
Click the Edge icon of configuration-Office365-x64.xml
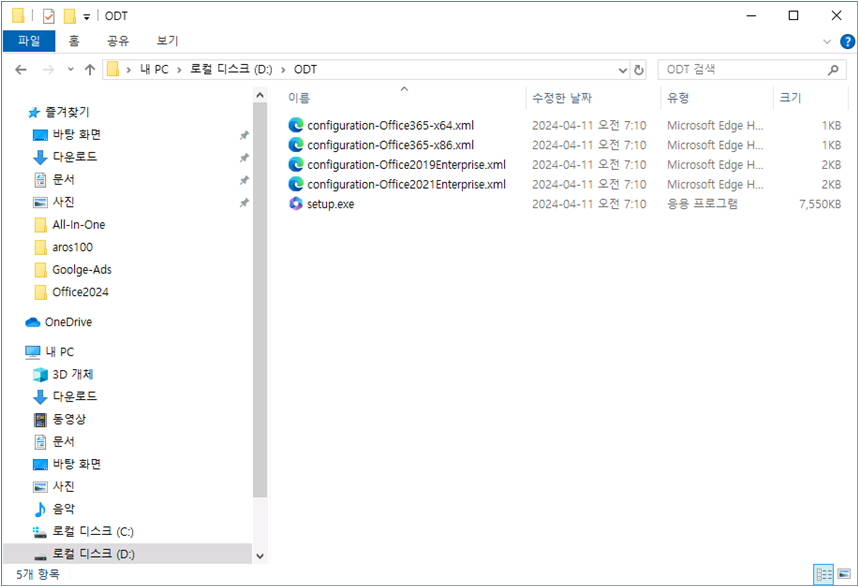coord(296,125)
